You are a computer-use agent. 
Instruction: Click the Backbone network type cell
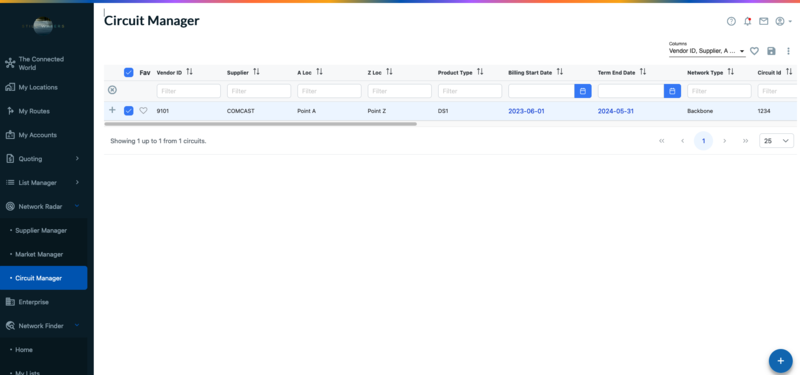click(x=699, y=111)
